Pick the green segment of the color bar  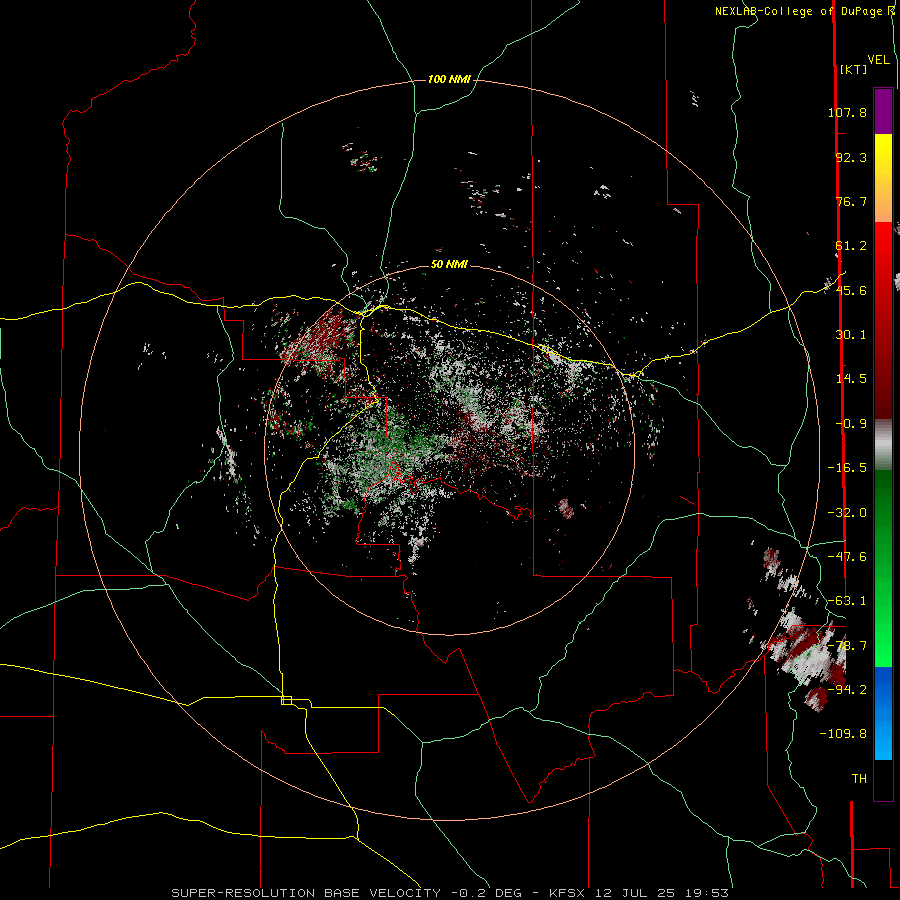tap(883, 568)
